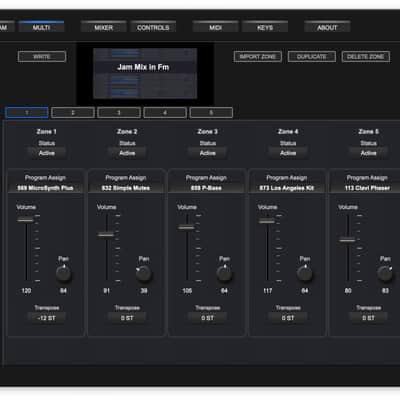Click Zone 4 volume fader handle
Viewport: 400px width, 400px height.
tap(267, 221)
